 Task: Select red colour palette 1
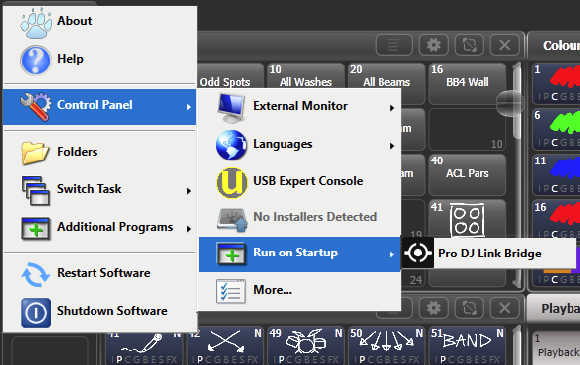[x=556, y=83]
